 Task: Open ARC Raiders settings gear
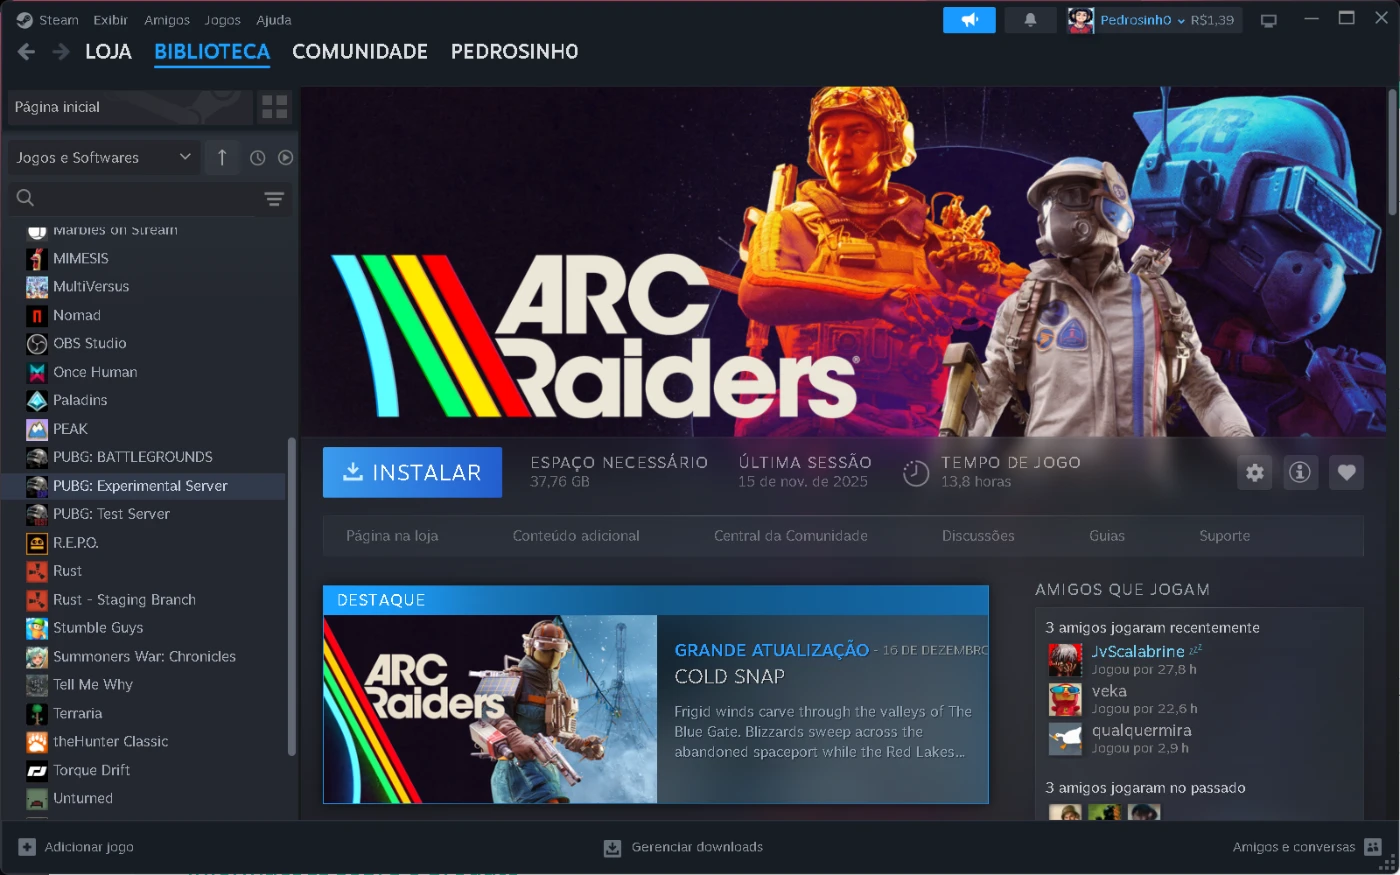1255,473
